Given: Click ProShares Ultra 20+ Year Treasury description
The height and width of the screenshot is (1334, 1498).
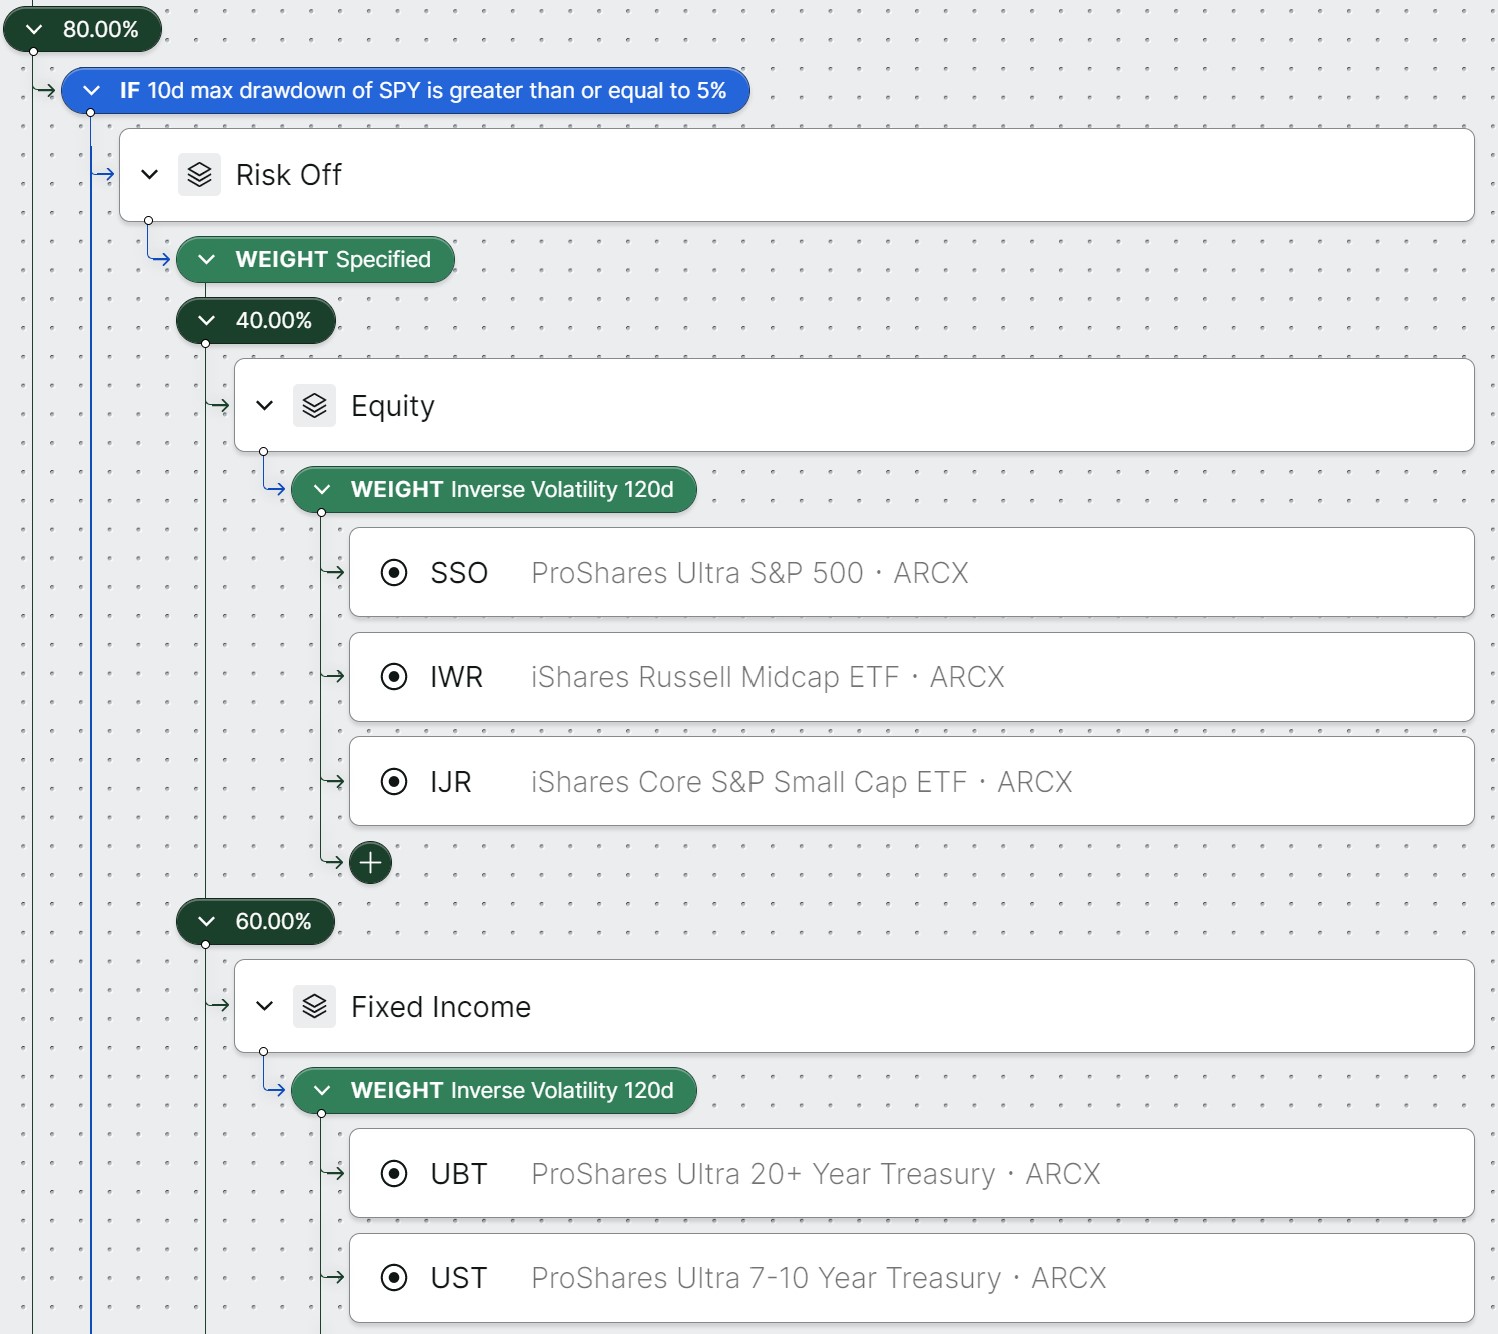Looking at the screenshot, I should click(816, 1174).
